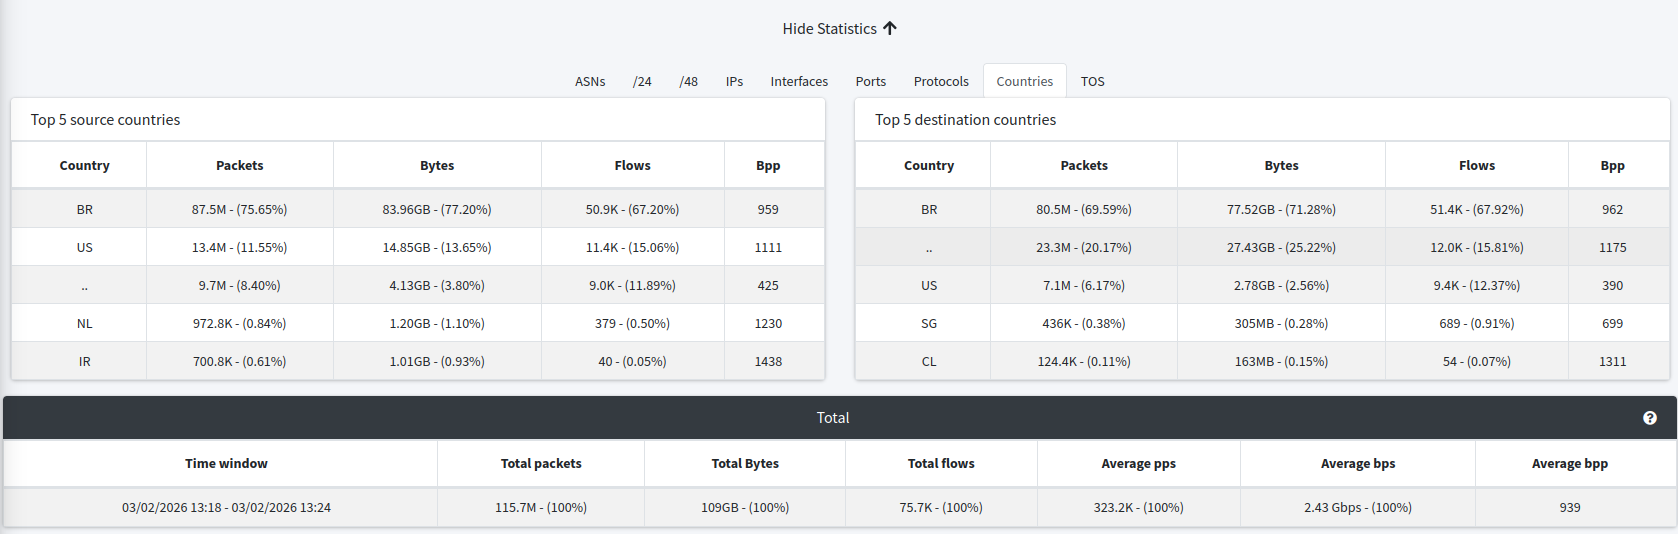Click average bps value 2.43 Gbps - (100%)
The width and height of the screenshot is (1678, 534).
[1358, 507]
